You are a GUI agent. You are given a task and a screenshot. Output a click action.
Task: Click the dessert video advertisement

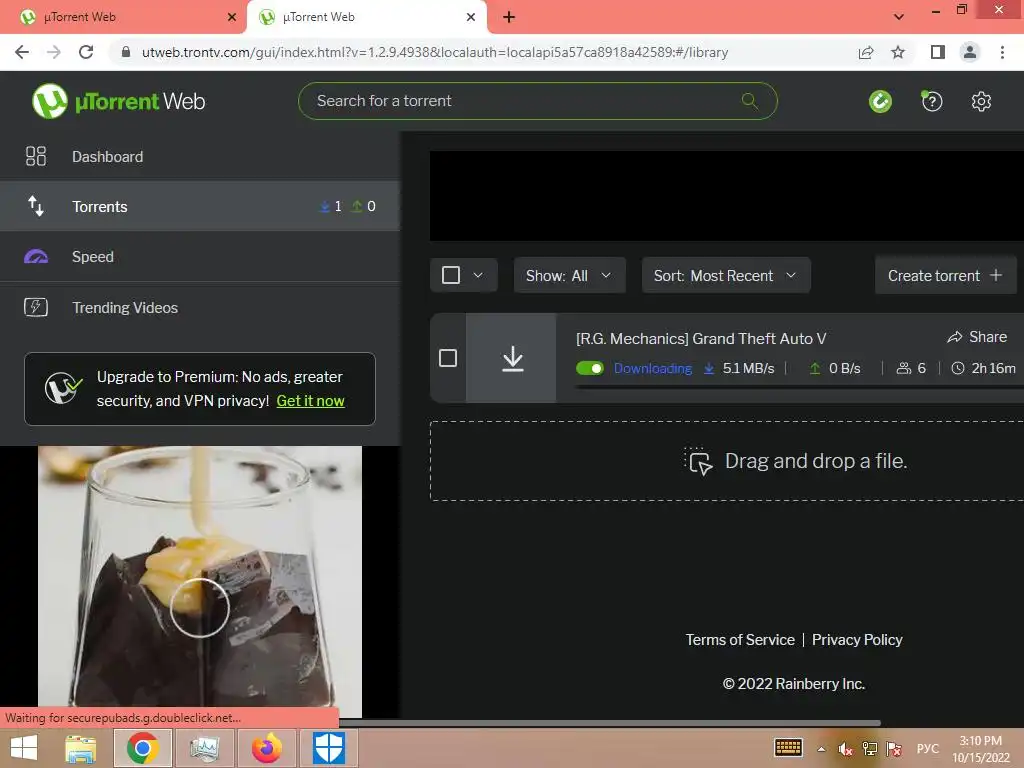coord(200,580)
